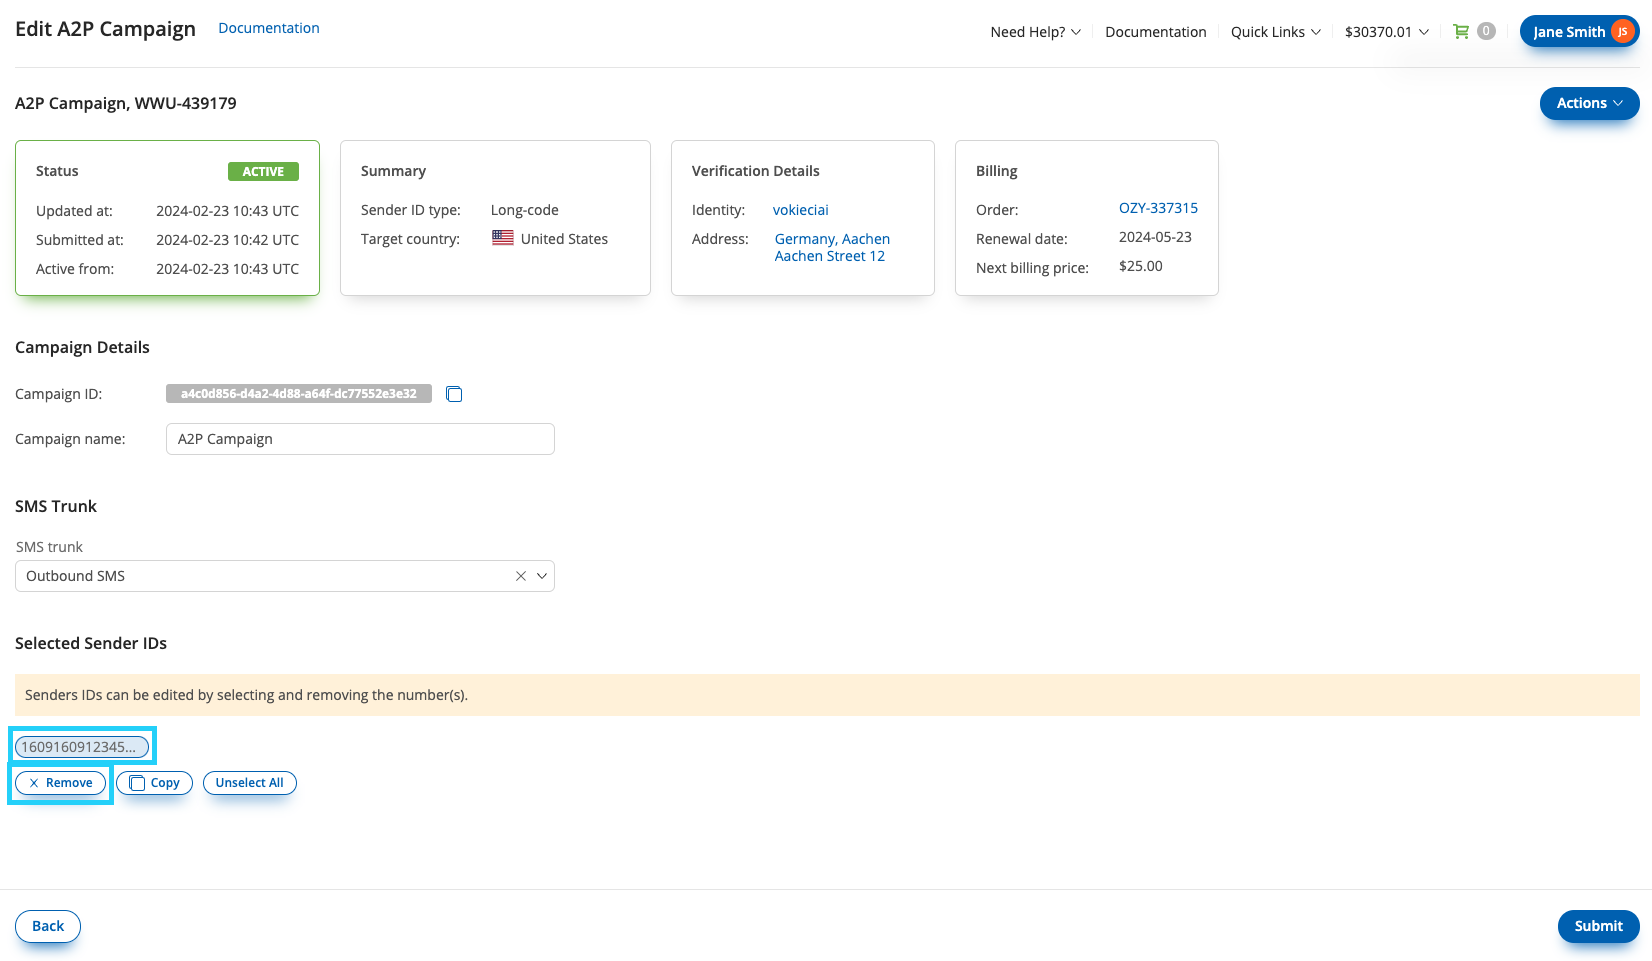Open the vokieciai identity link
This screenshot has height=961, width=1652.
coord(801,210)
